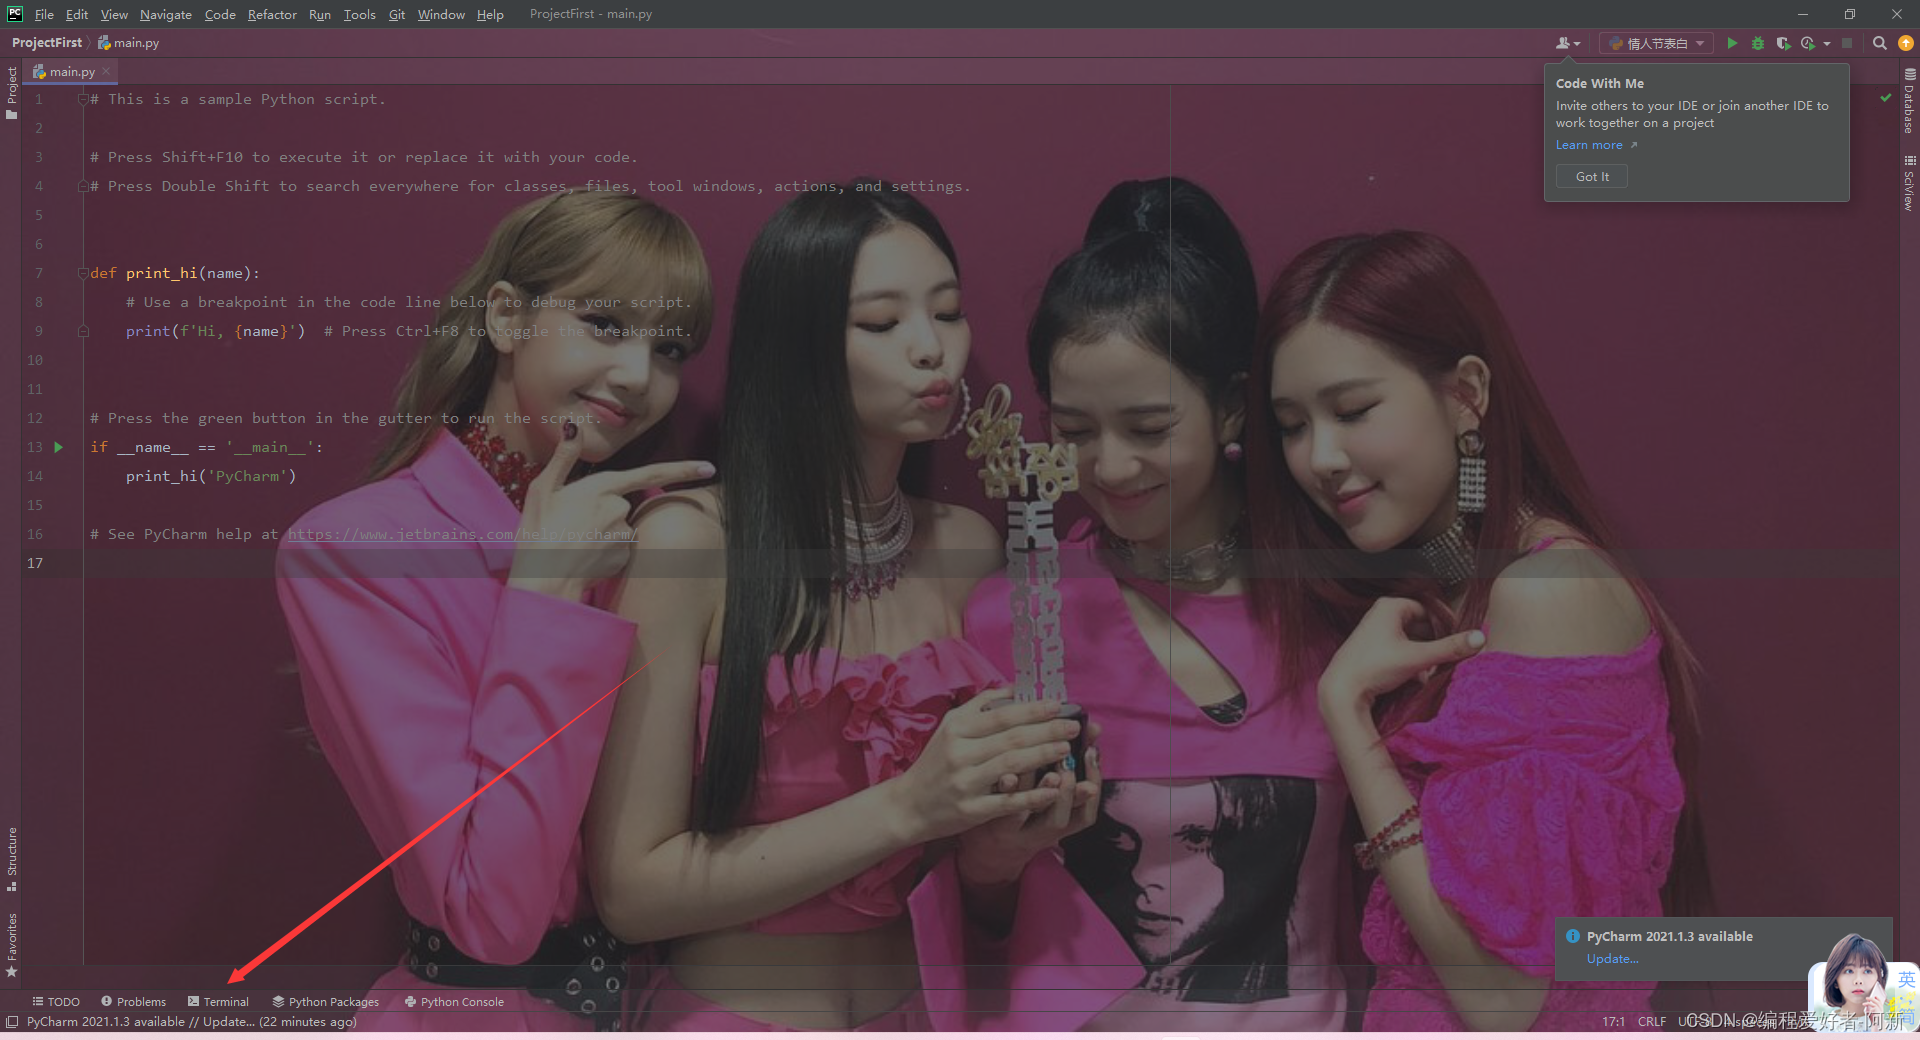
Task: Open the Window menu
Action: click(441, 14)
